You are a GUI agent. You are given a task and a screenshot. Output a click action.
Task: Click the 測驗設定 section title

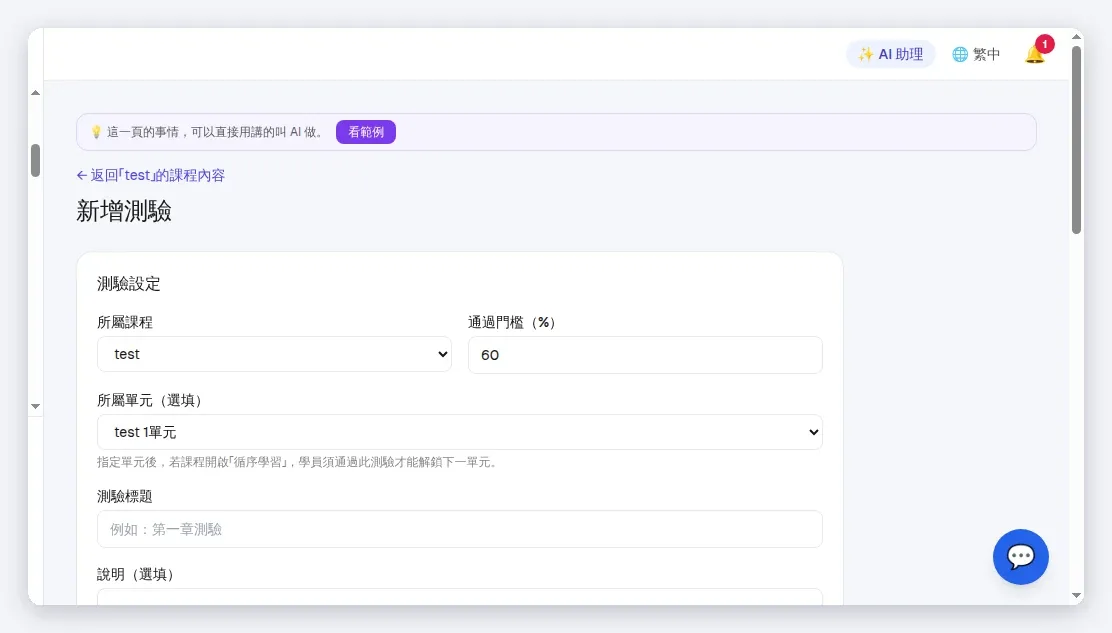pos(128,284)
